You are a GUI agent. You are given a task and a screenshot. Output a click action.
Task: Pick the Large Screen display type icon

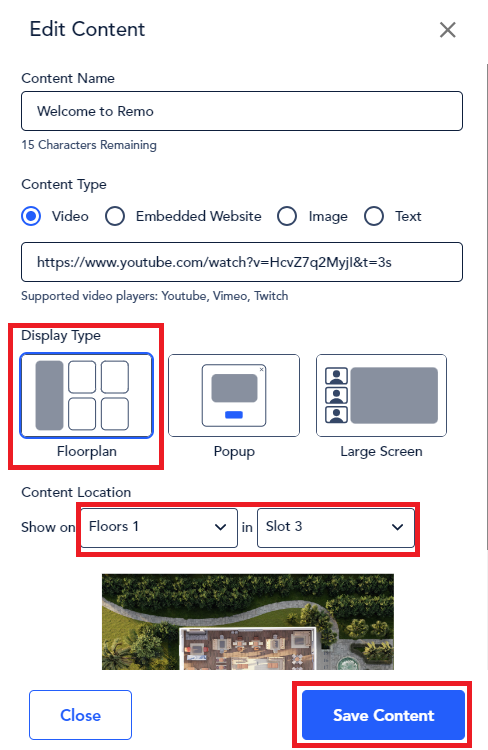pos(381,396)
